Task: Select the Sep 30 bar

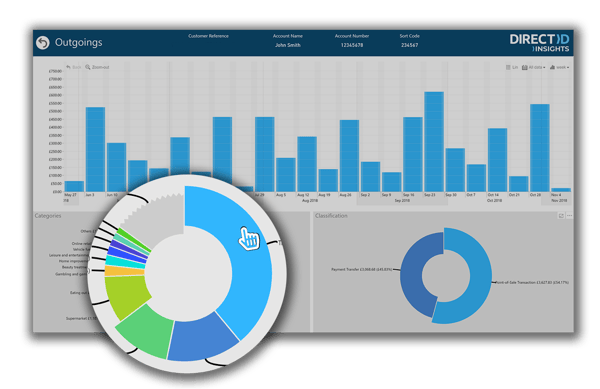Action: click(x=455, y=170)
